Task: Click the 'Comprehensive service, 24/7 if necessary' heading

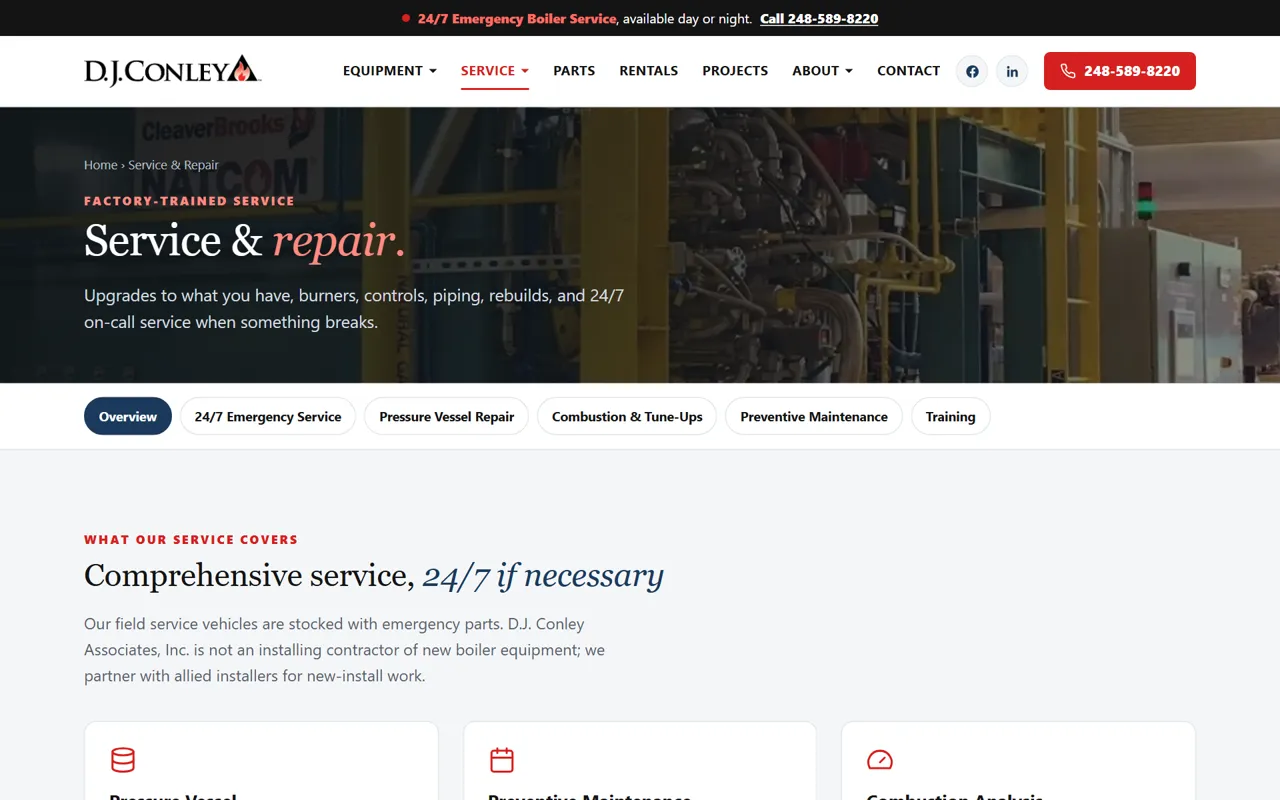Action: tap(374, 576)
